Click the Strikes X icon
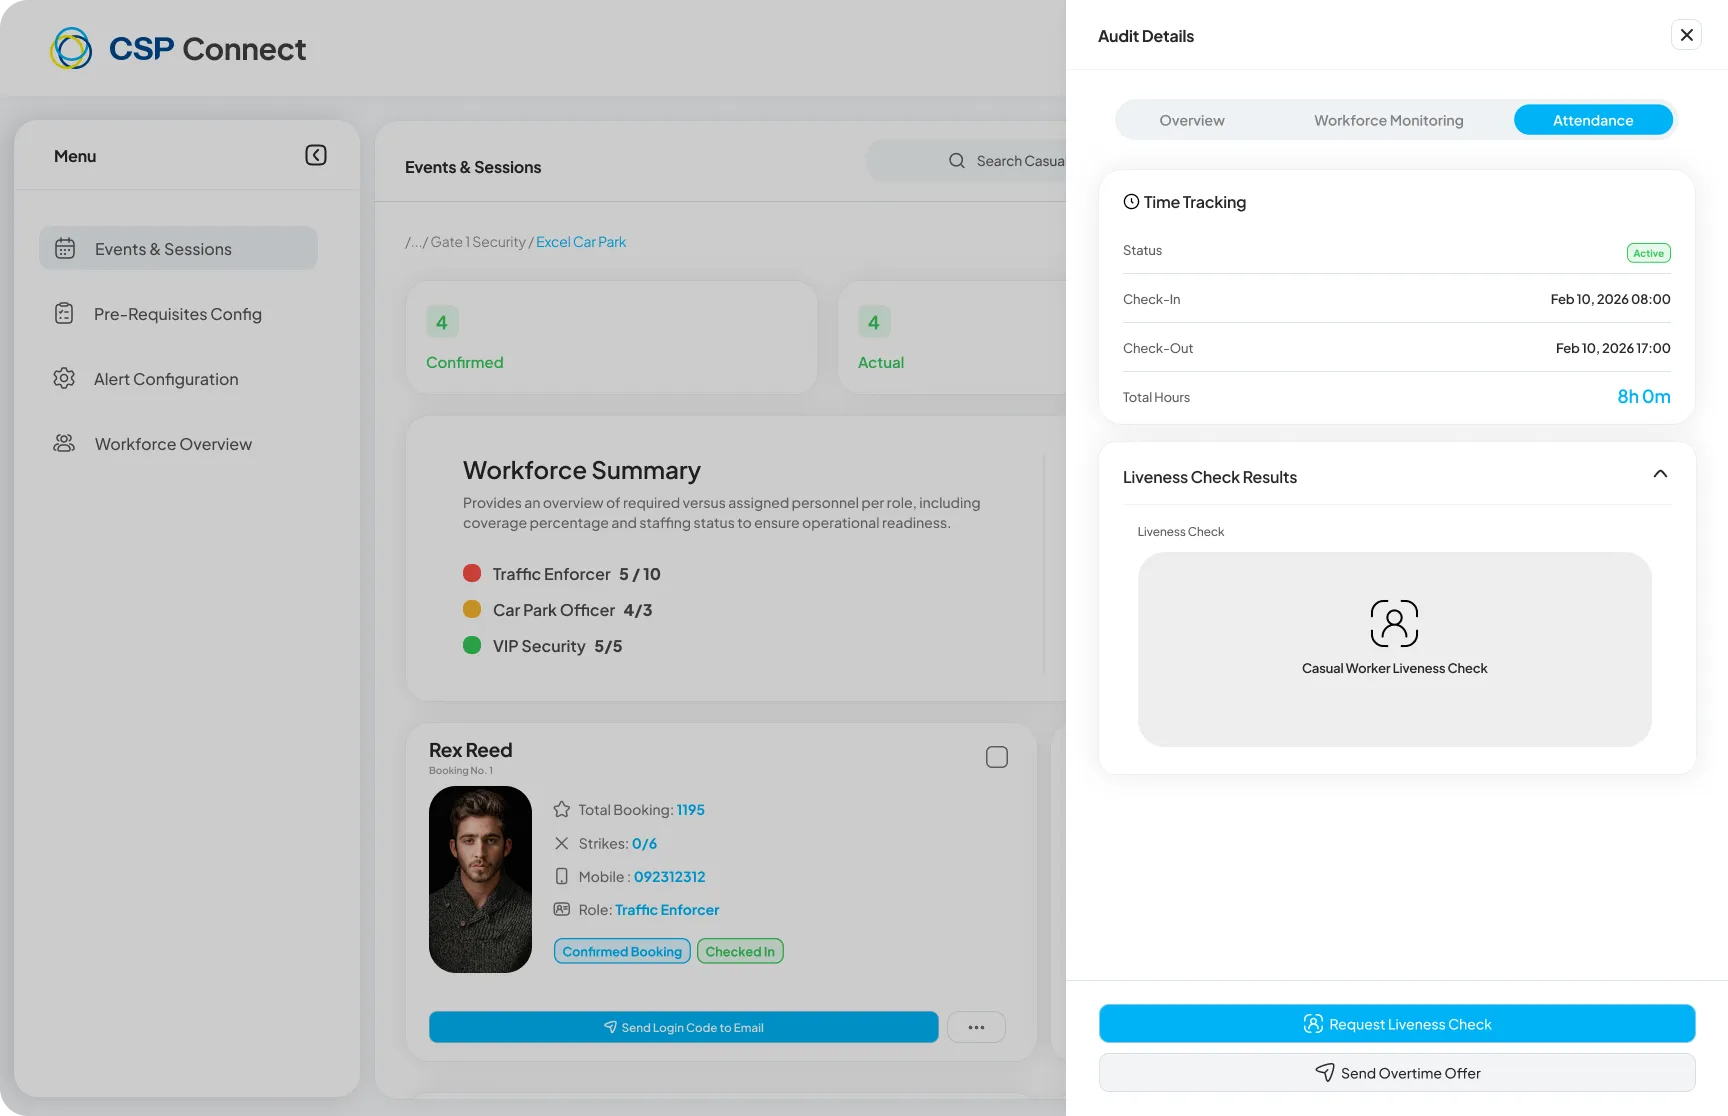This screenshot has height=1116, width=1728. tap(562, 843)
